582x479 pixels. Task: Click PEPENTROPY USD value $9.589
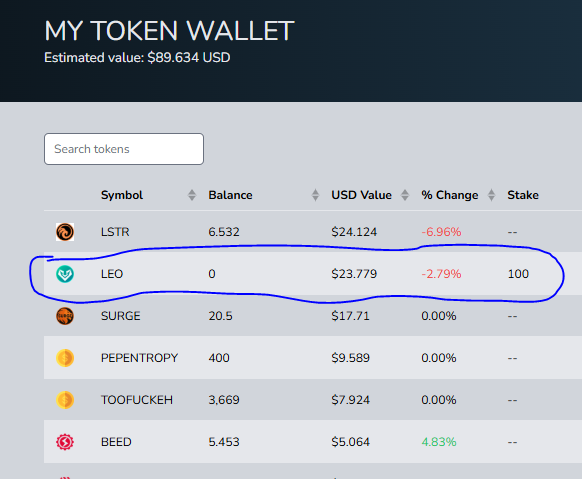coord(350,358)
